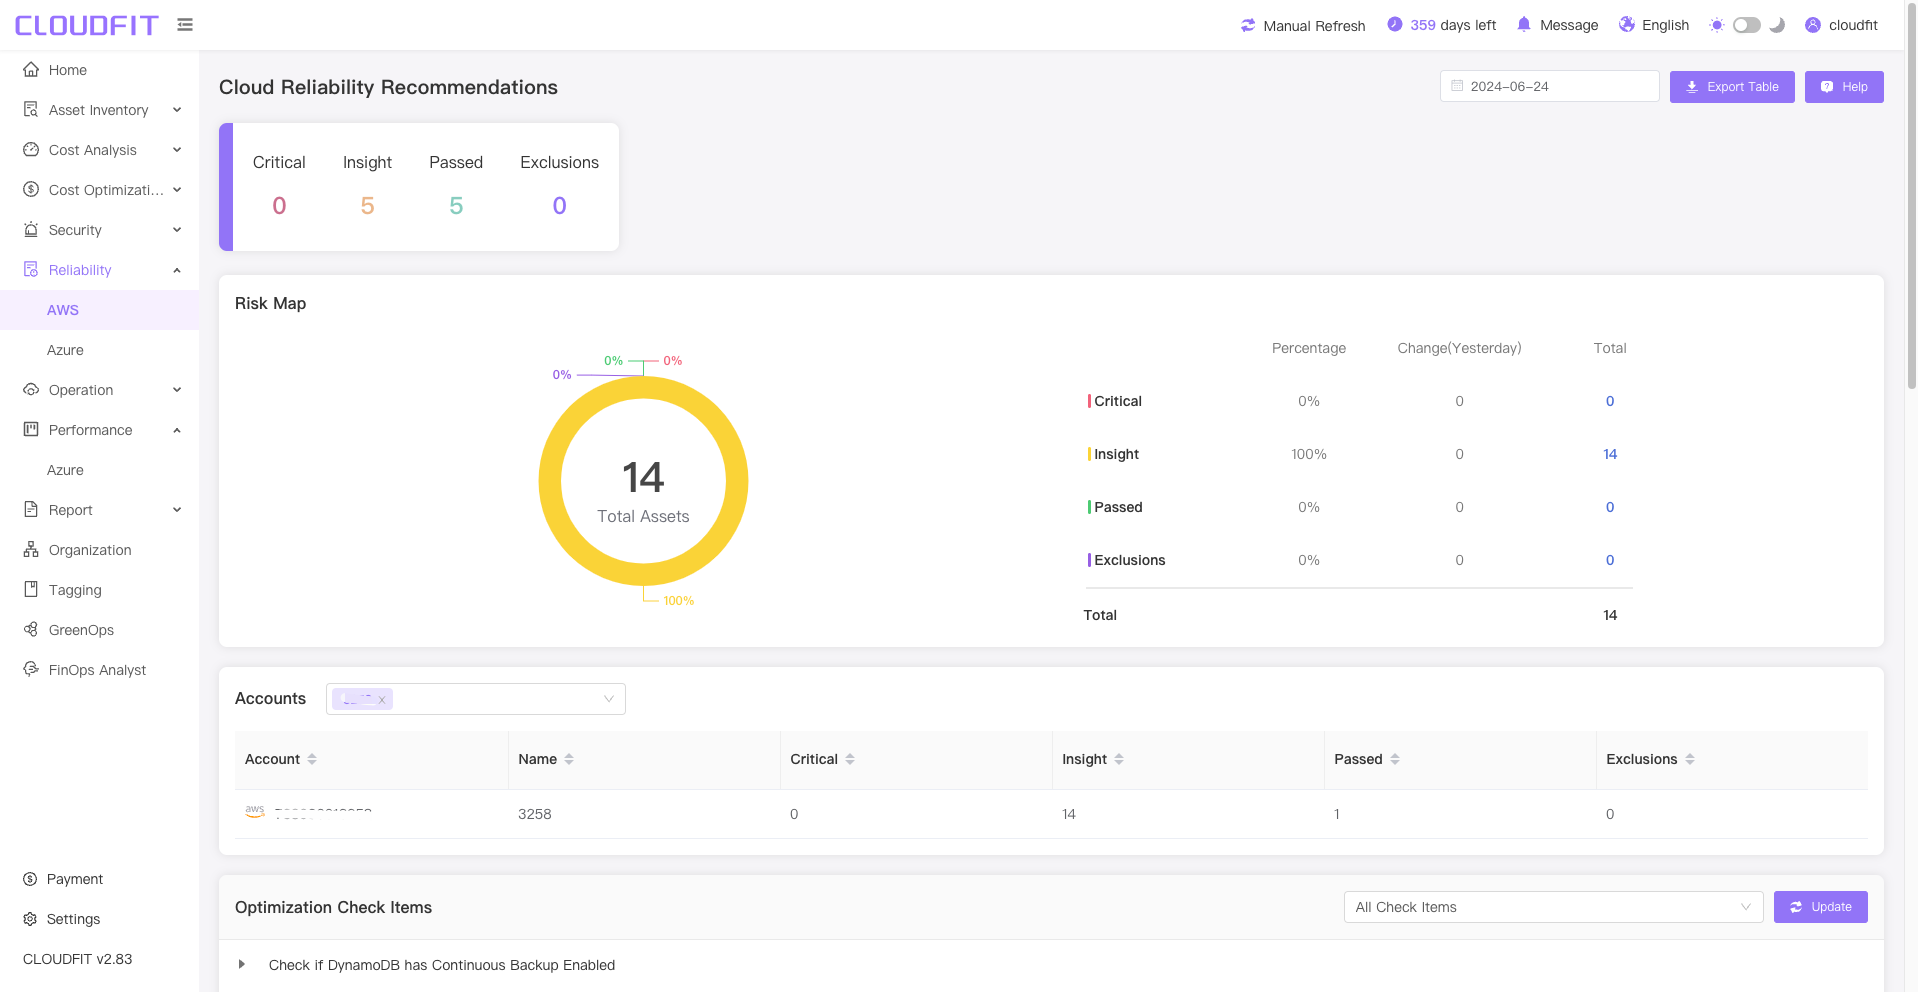Click the Home icon in sidebar
The height and width of the screenshot is (992, 1918).
(x=31, y=70)
